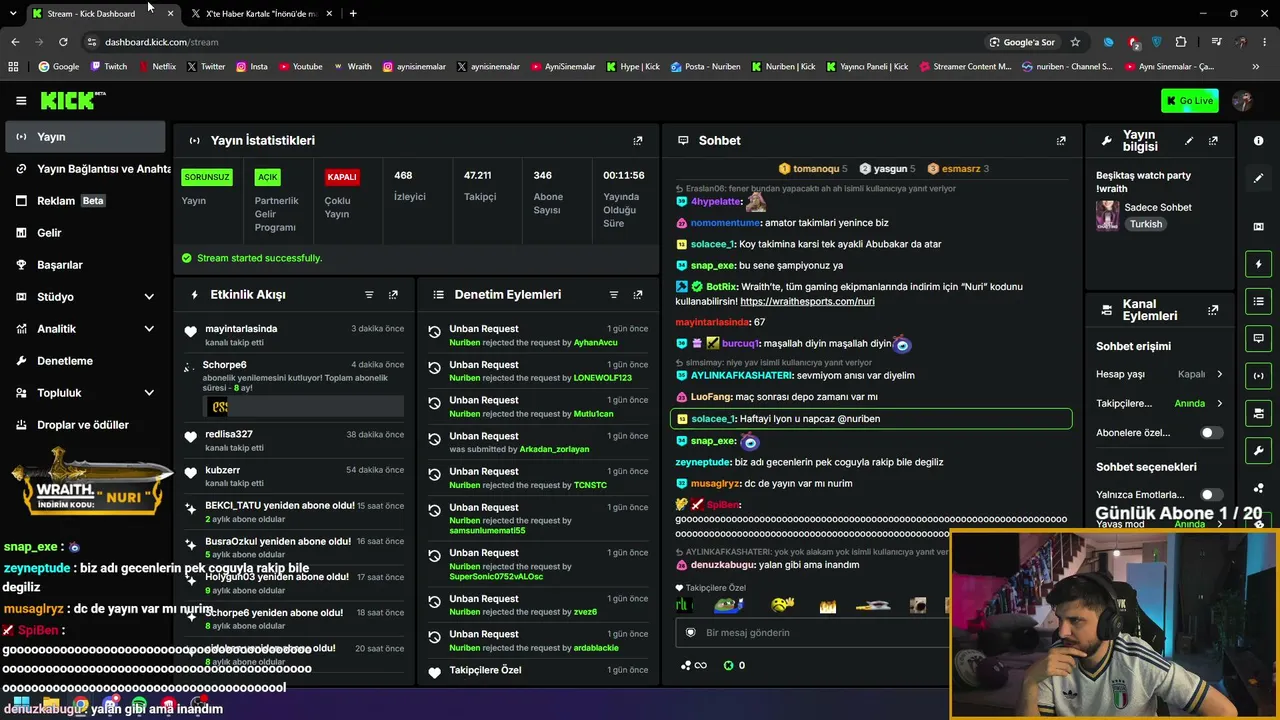Screen dimensions: 1280x720
Task: Click the dashboard.kick.com address bar
Action: 161,42
